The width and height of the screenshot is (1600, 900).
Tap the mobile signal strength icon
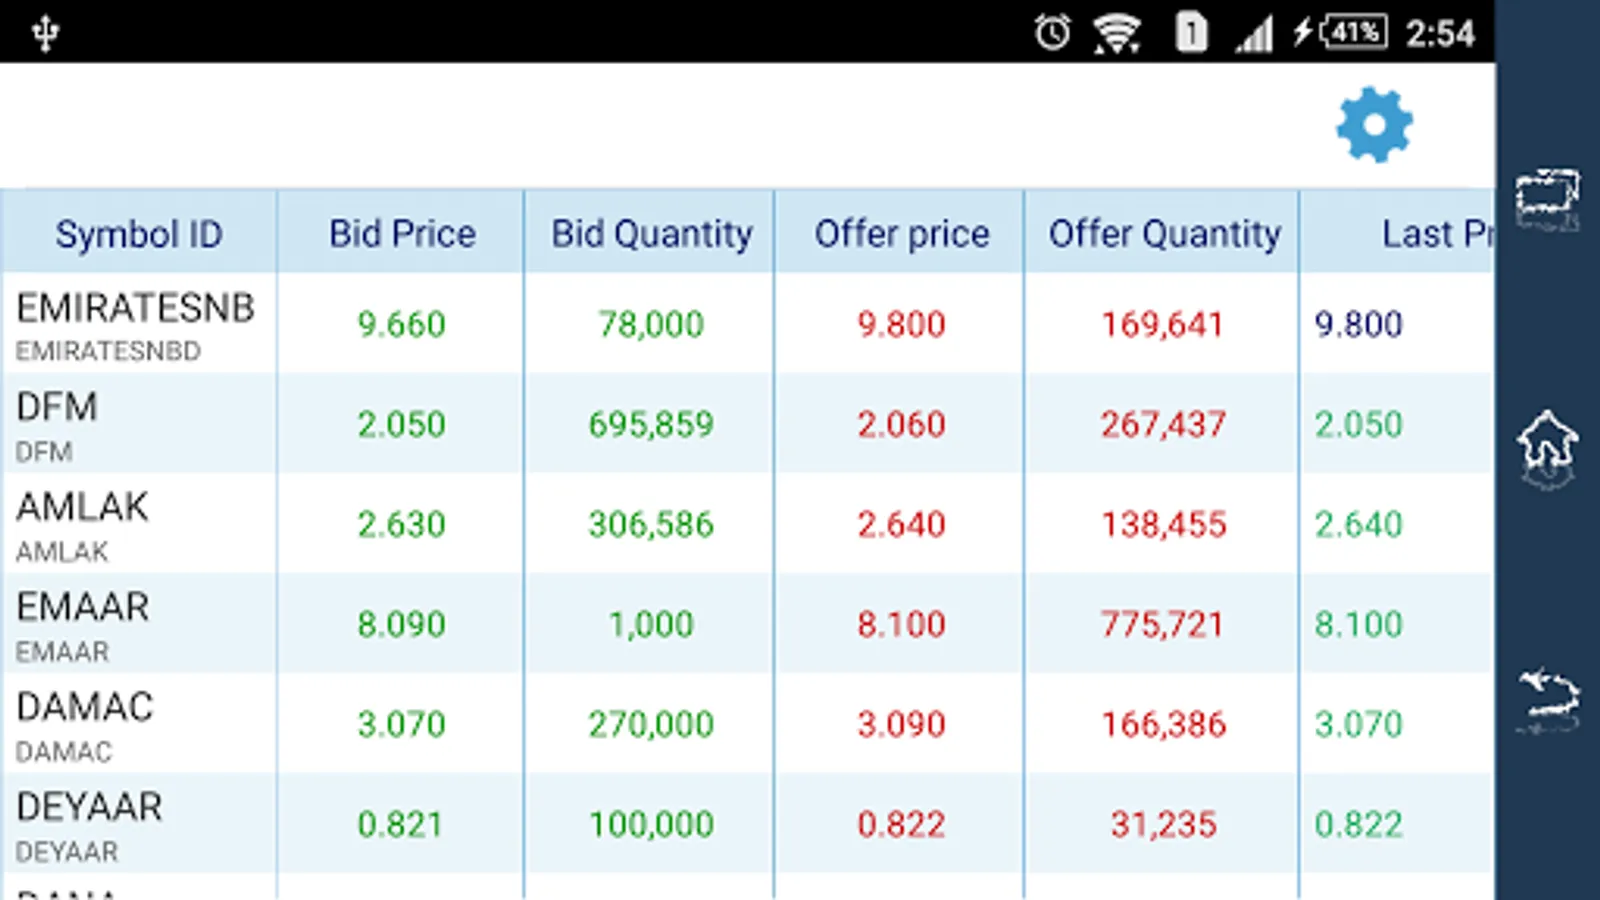pyautogui.click(x=1254, y=34)
